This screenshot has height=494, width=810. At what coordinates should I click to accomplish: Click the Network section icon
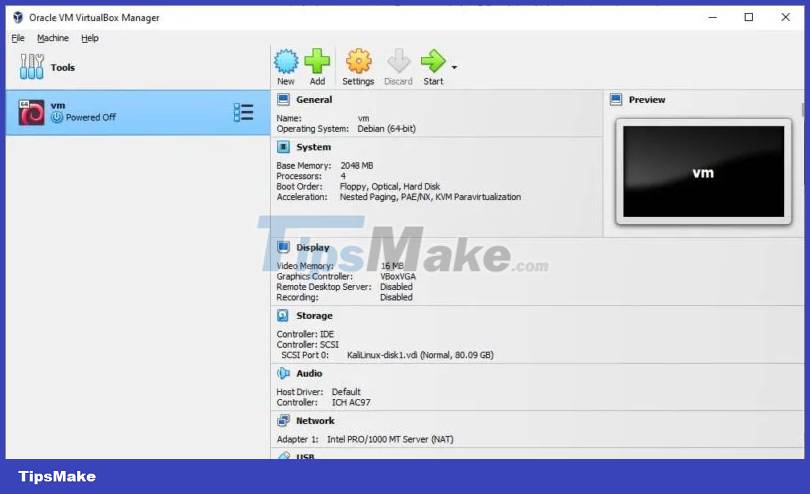point(283,421)
